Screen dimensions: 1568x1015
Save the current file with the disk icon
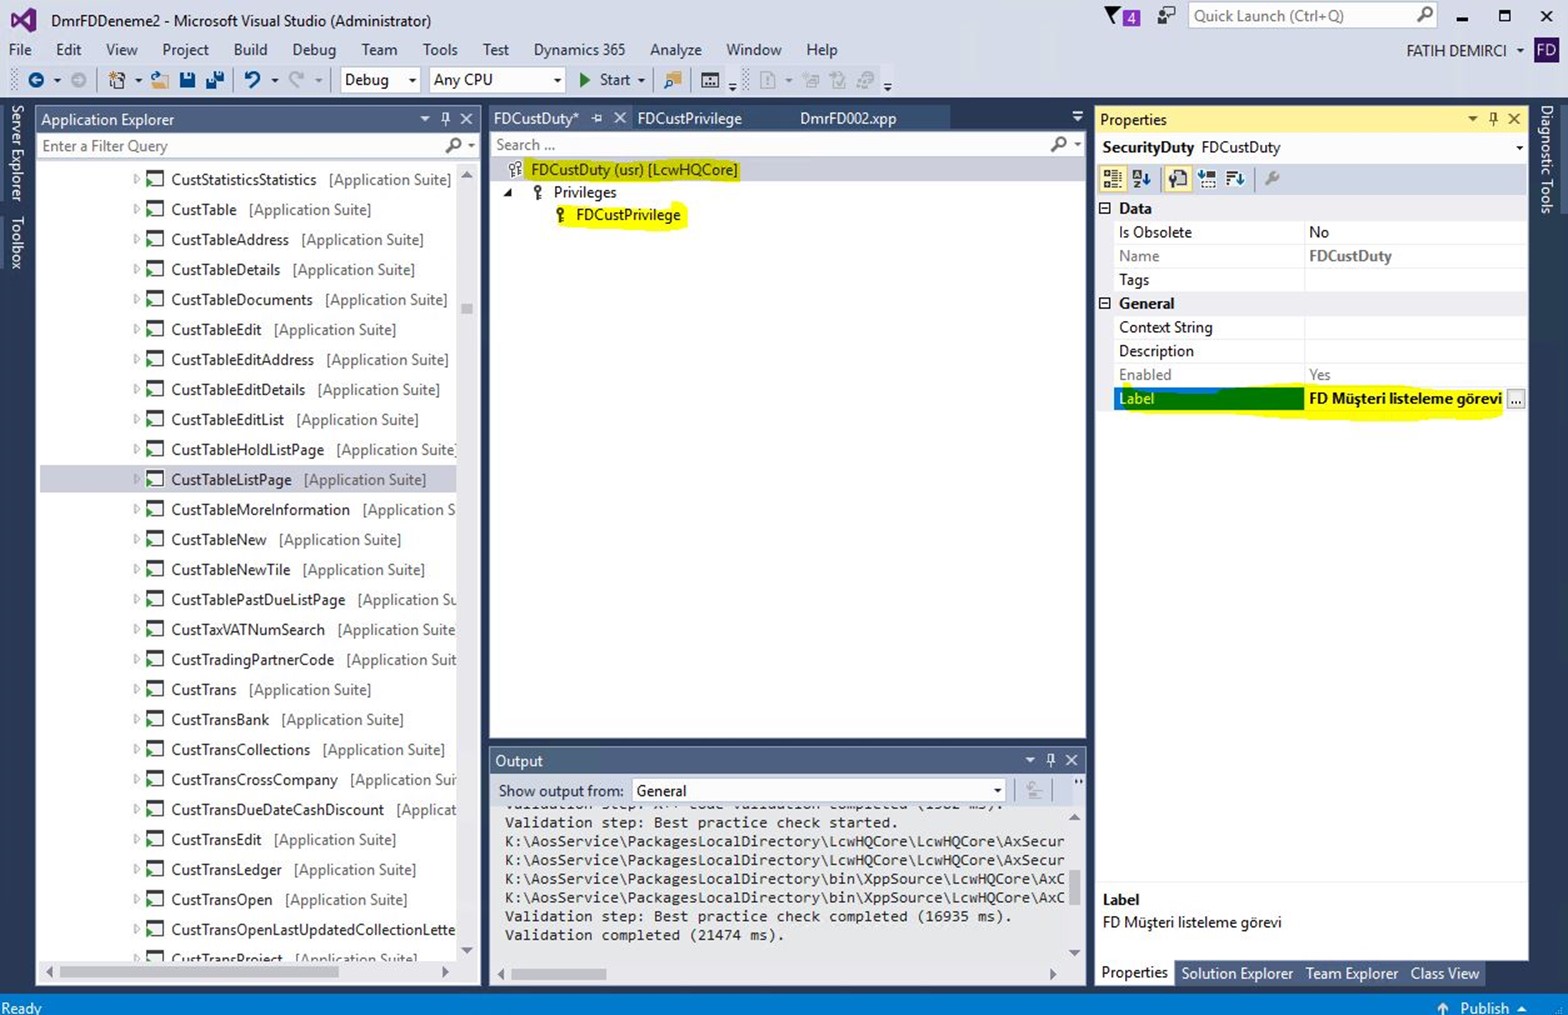point(187,80)
